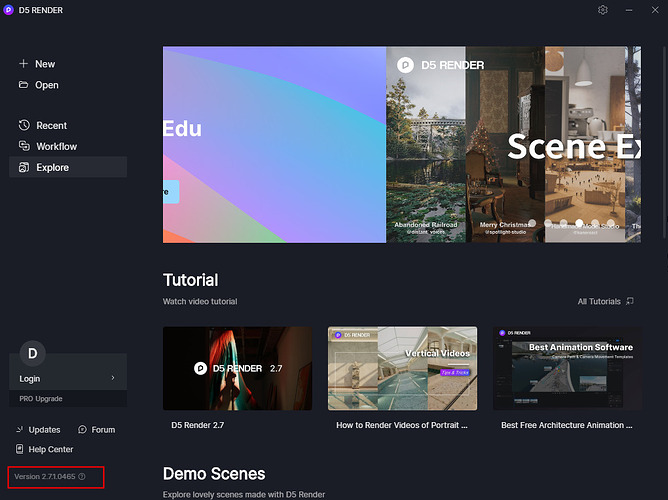Click the Version 2.7.1.0465 text
This screenshot has width=668, height=500.
[45, 476]
